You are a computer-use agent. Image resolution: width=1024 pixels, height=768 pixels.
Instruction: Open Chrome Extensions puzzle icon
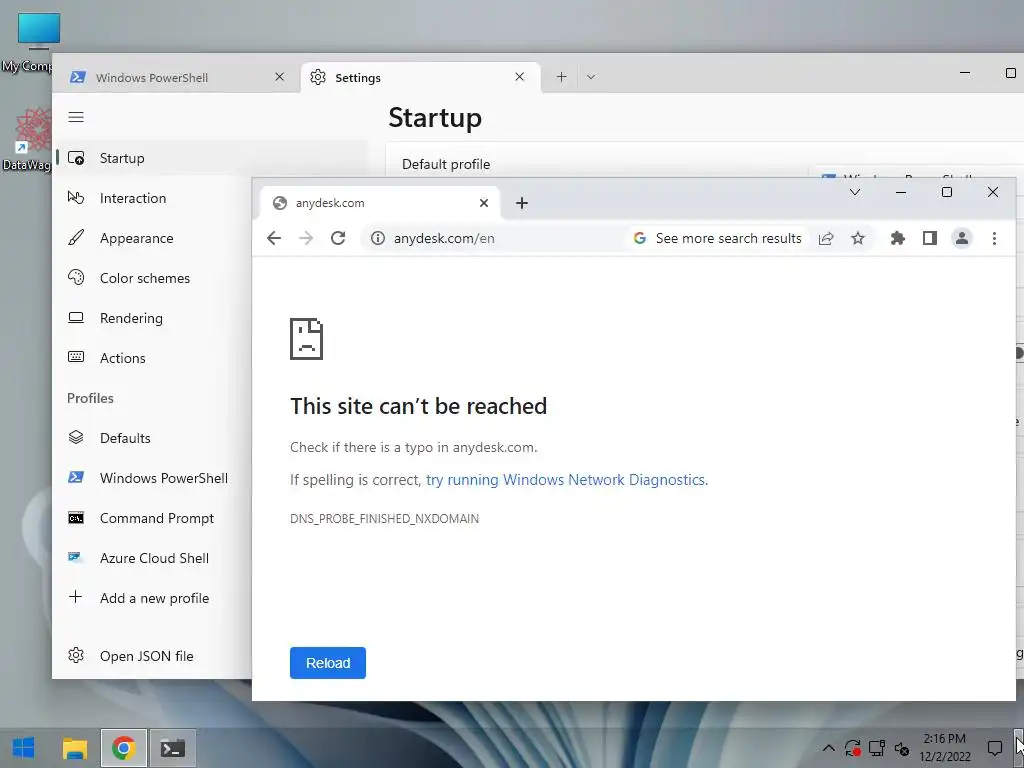tap(897, 238)
